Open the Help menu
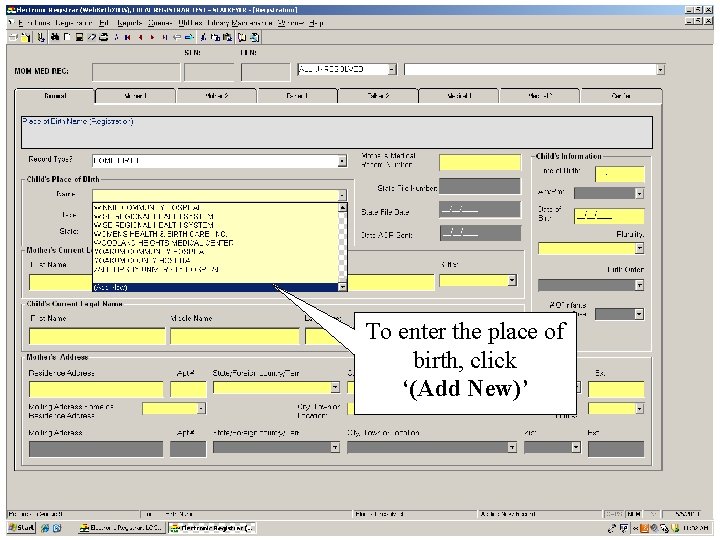Viewport: 720px width, 540px height. point(316,22)
